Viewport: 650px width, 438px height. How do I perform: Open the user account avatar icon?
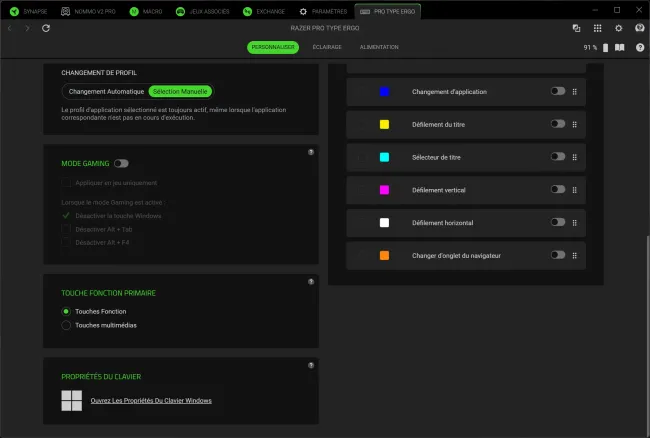click(x=640, y=28)
